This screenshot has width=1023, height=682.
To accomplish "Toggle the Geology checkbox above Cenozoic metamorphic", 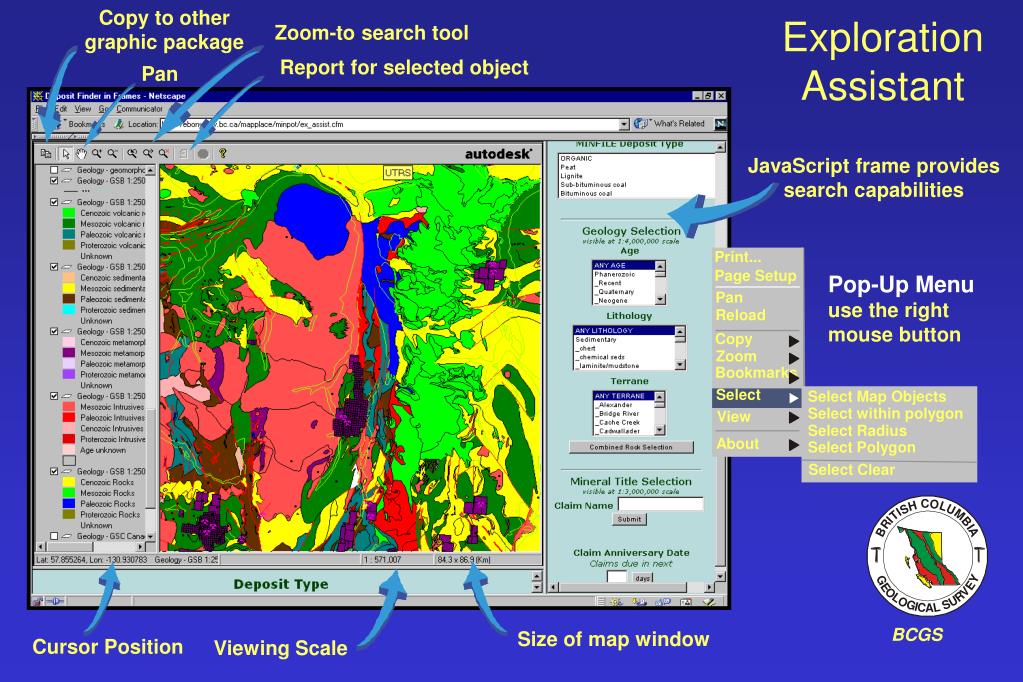I will pyautogui.click(x=54, y=332).
